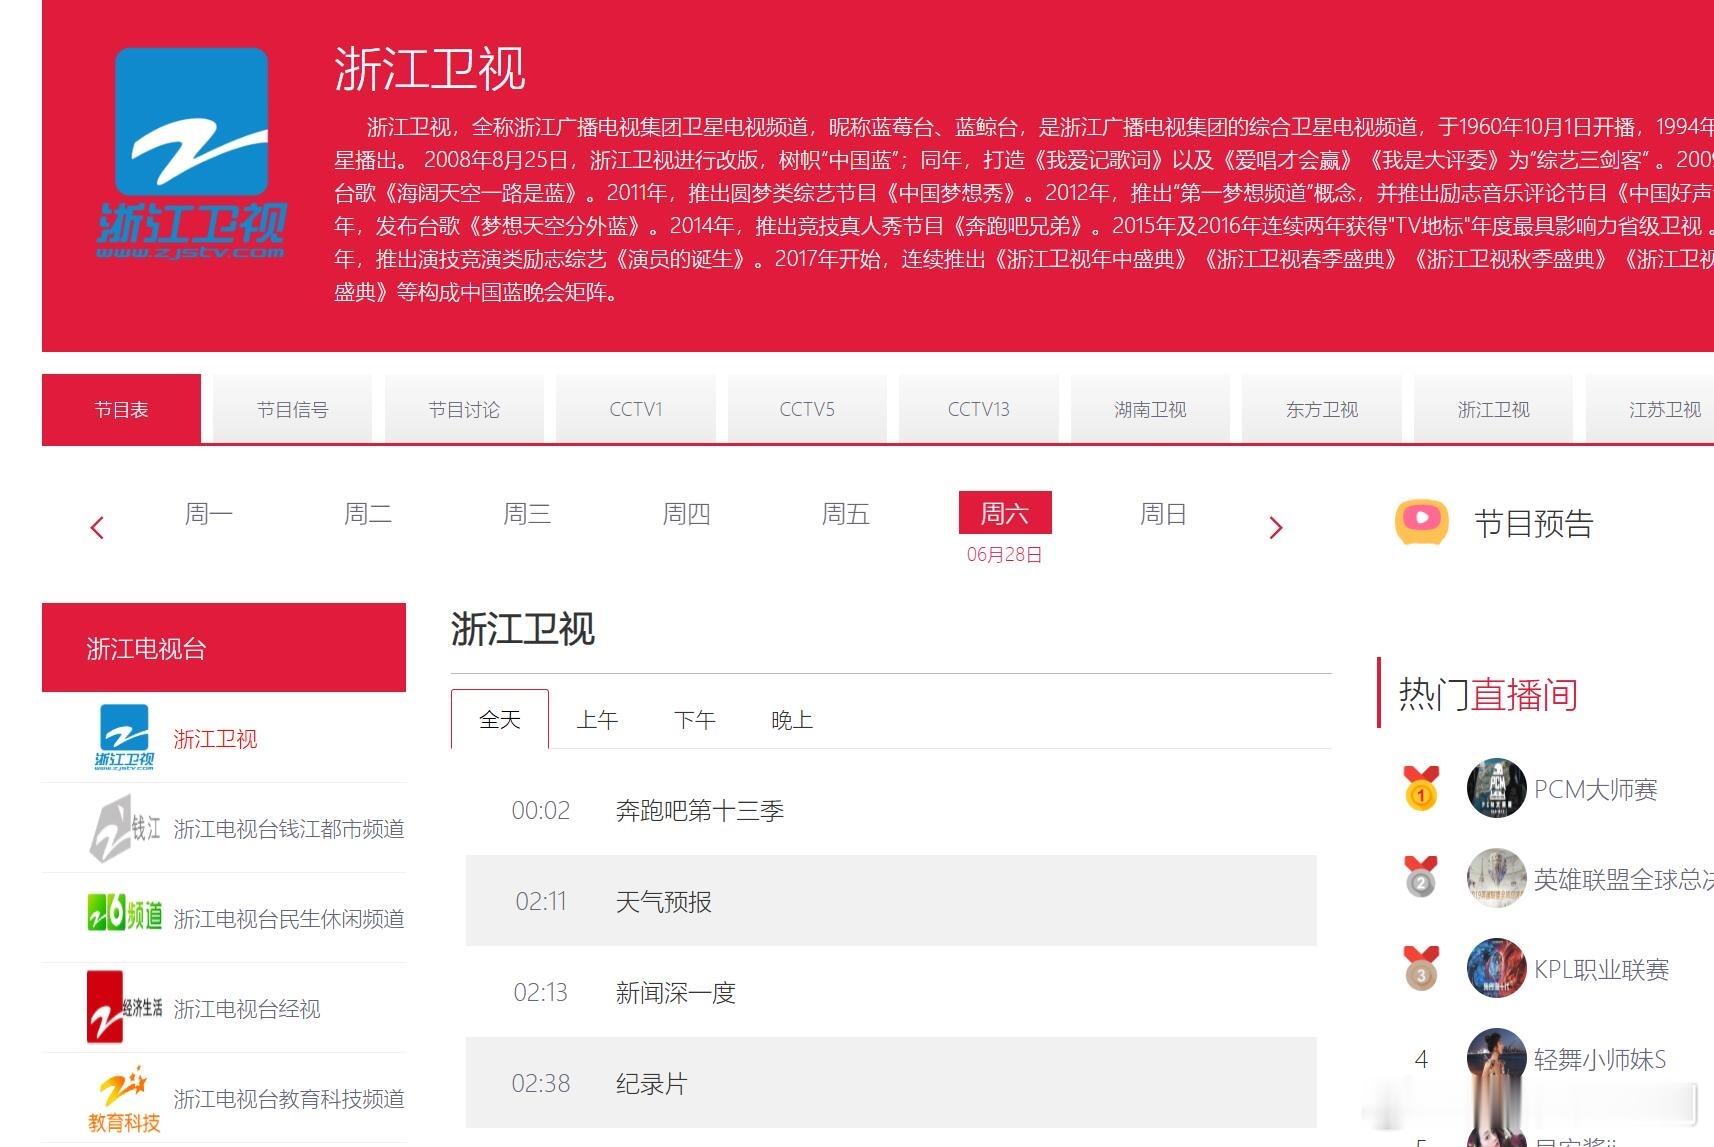Open the CCTV13 channel tab
Image resolution: width=1714 pixels, height=1147 pixels.
[x=979, y=409]
